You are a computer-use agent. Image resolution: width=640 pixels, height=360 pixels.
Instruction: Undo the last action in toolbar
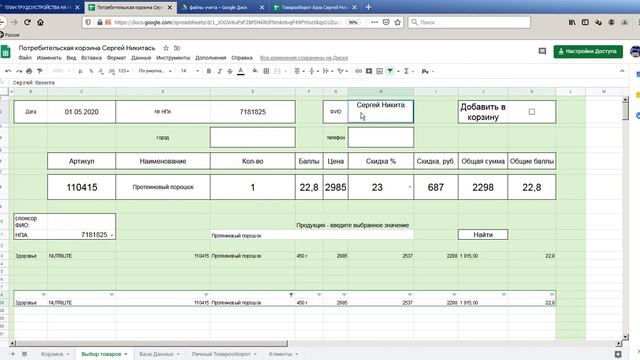click(x=8, y=71)
